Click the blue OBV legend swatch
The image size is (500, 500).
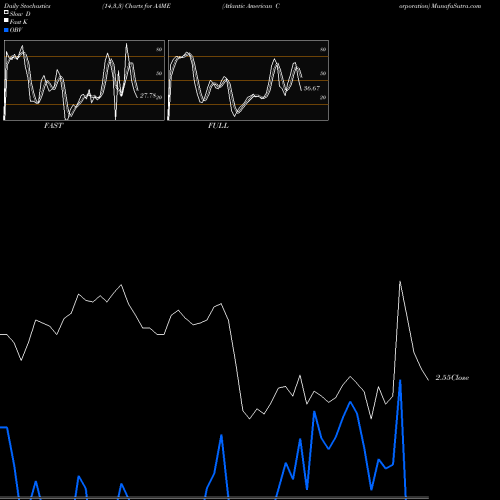coord(6,30)
